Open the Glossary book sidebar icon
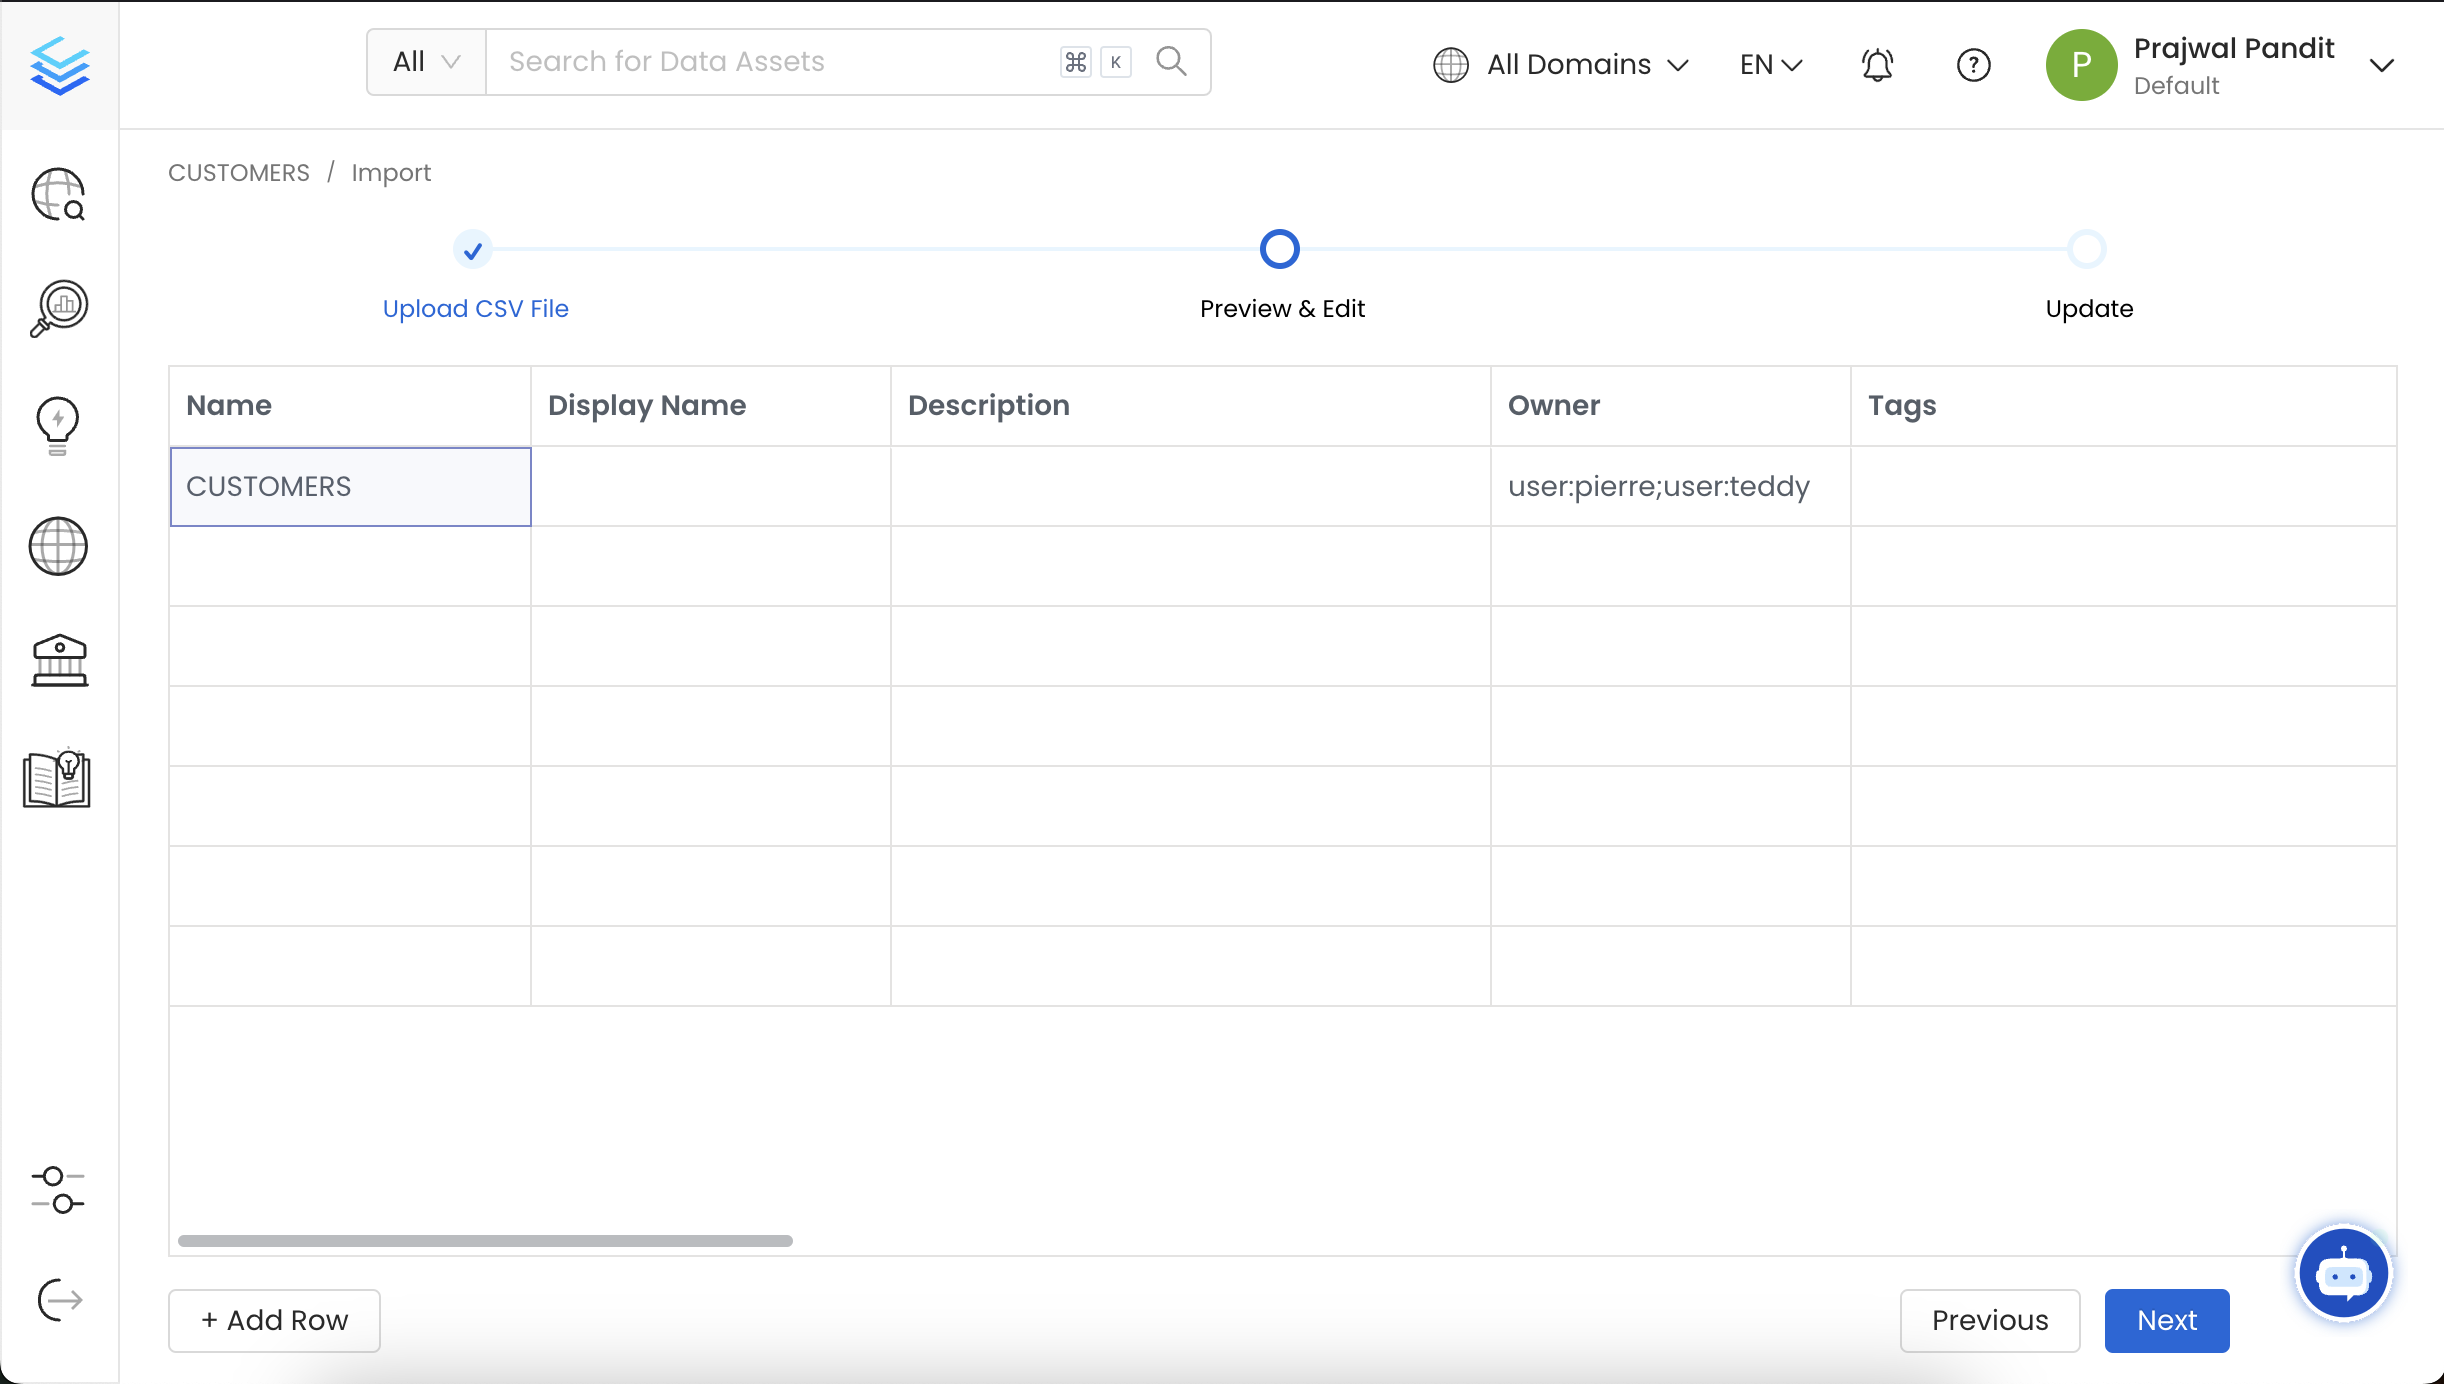This screenshot has width=2444, height=1384. (57, 778)
